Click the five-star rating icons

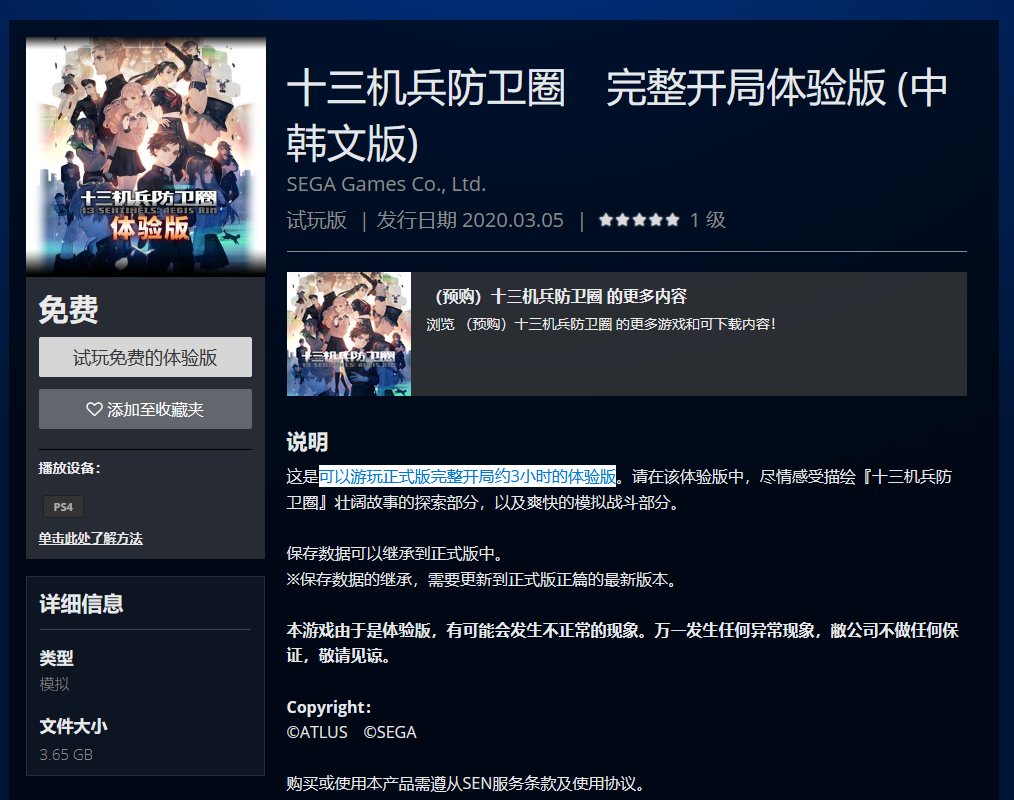click(x=639, y=220)
